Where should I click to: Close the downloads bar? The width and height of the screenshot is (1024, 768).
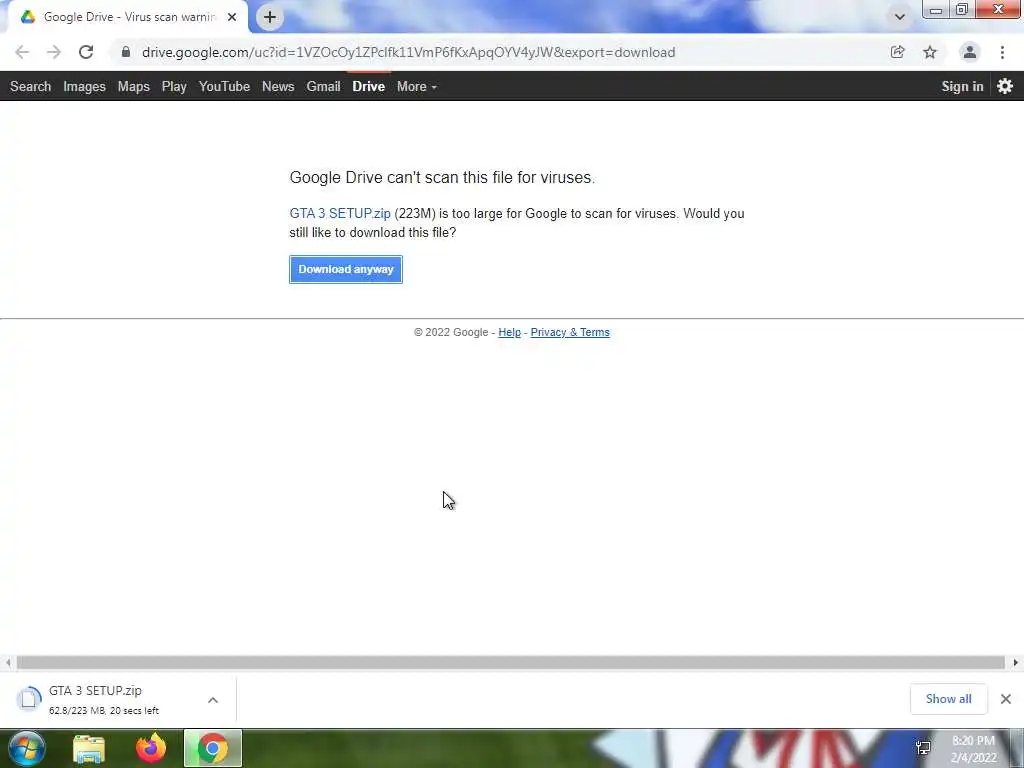pos(1006,699)
